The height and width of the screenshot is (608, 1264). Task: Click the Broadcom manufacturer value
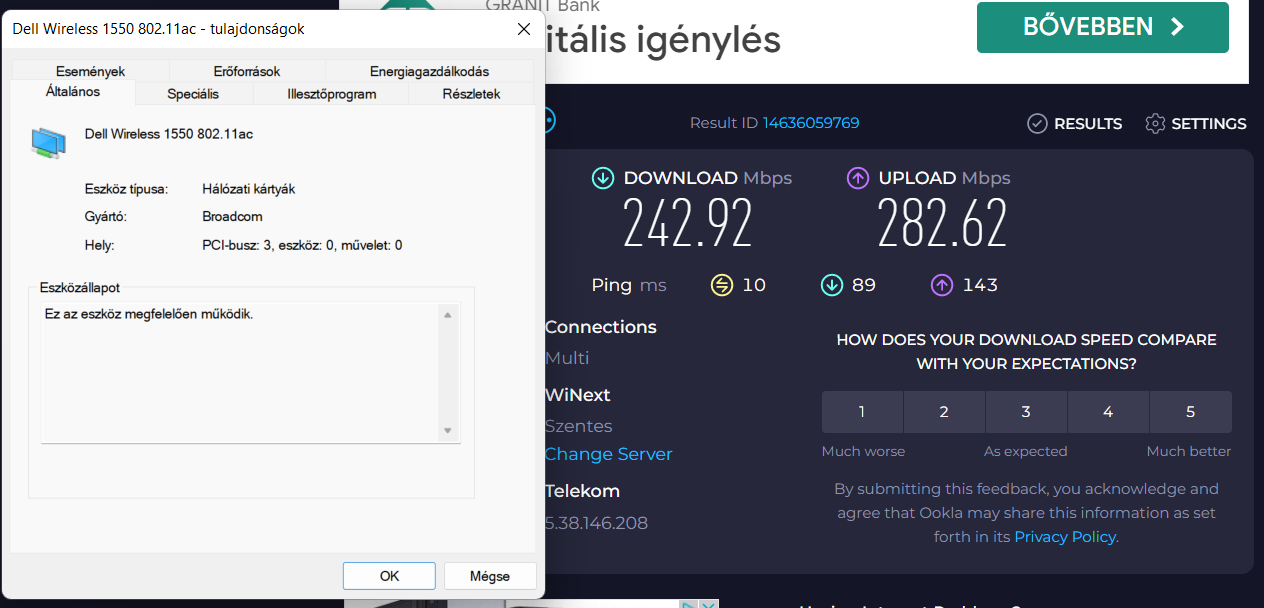point(232,217)
